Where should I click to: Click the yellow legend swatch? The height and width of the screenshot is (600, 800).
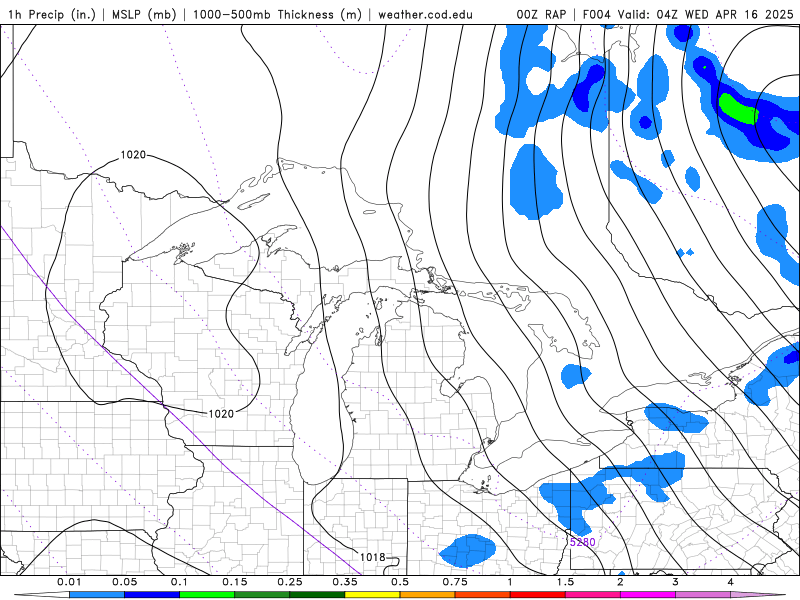(x=372, y=595)
